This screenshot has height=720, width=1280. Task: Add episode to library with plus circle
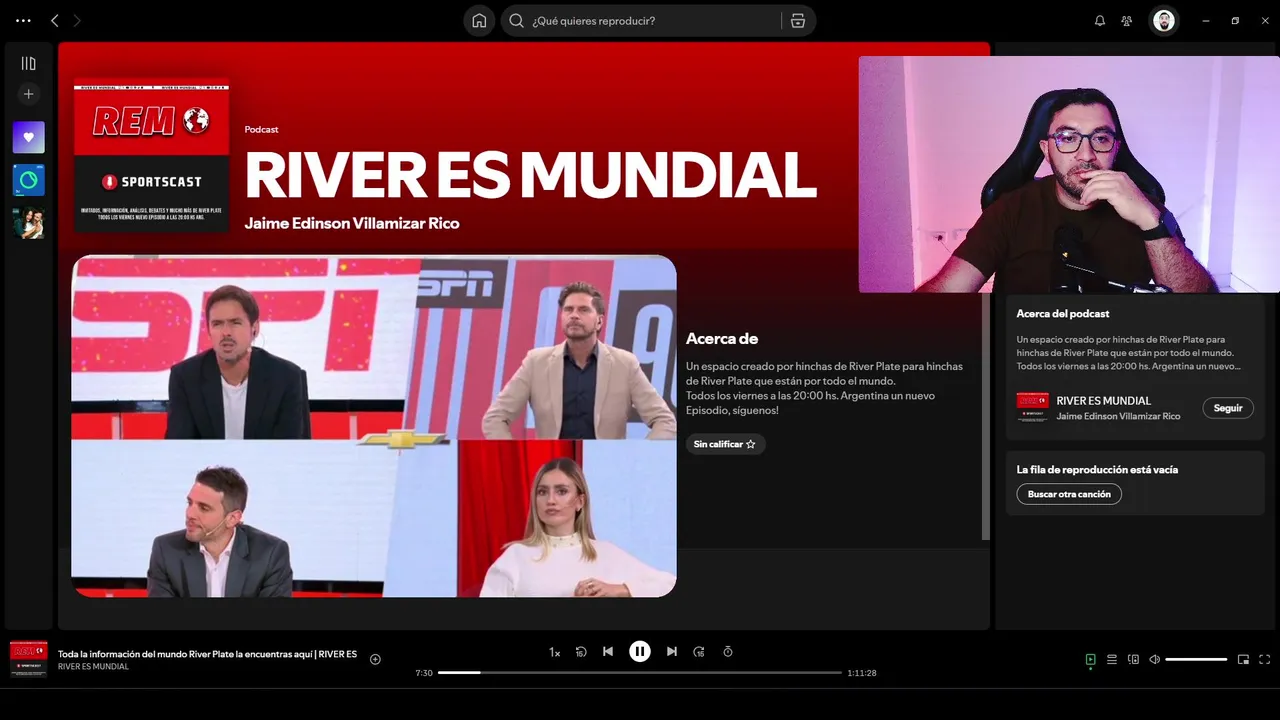coord(375,659)
